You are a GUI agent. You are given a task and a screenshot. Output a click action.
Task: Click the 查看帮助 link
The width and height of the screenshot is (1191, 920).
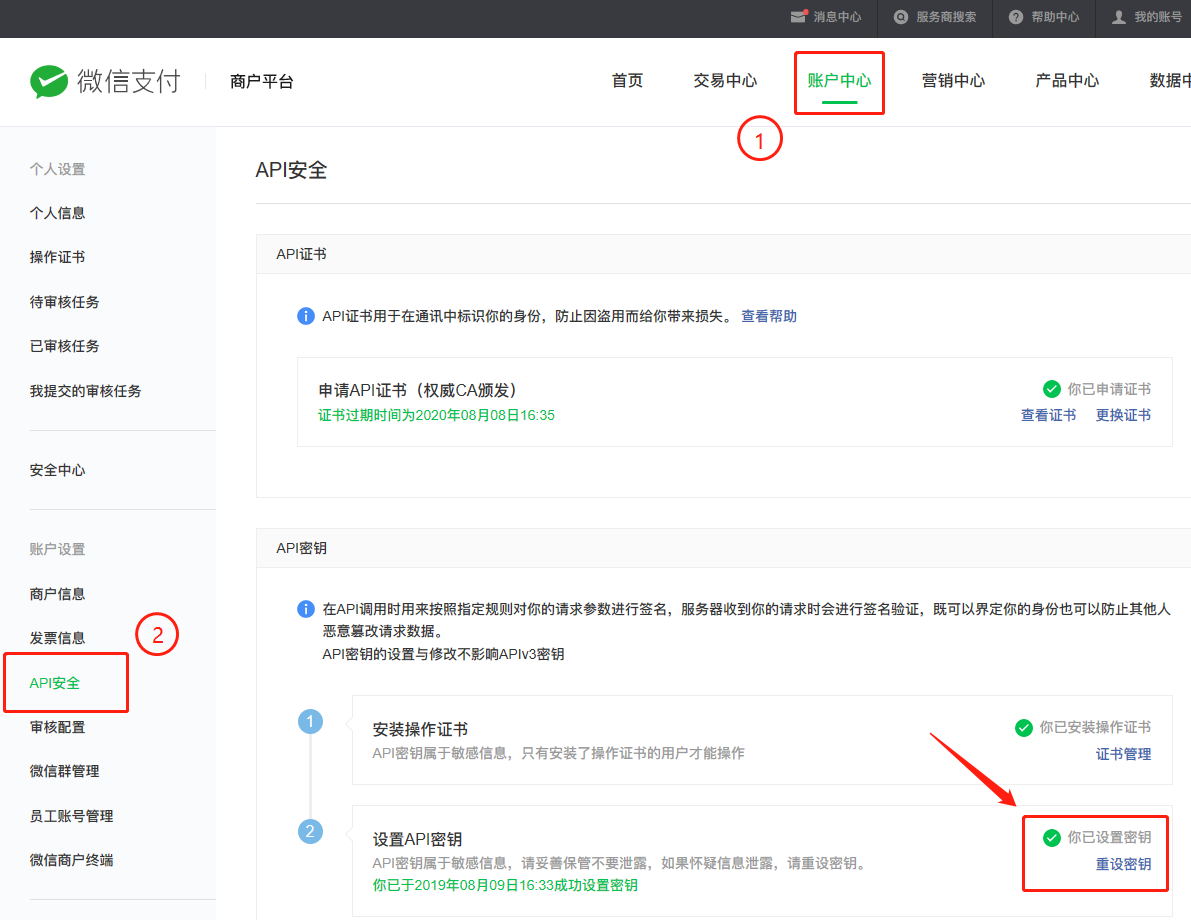769,316
